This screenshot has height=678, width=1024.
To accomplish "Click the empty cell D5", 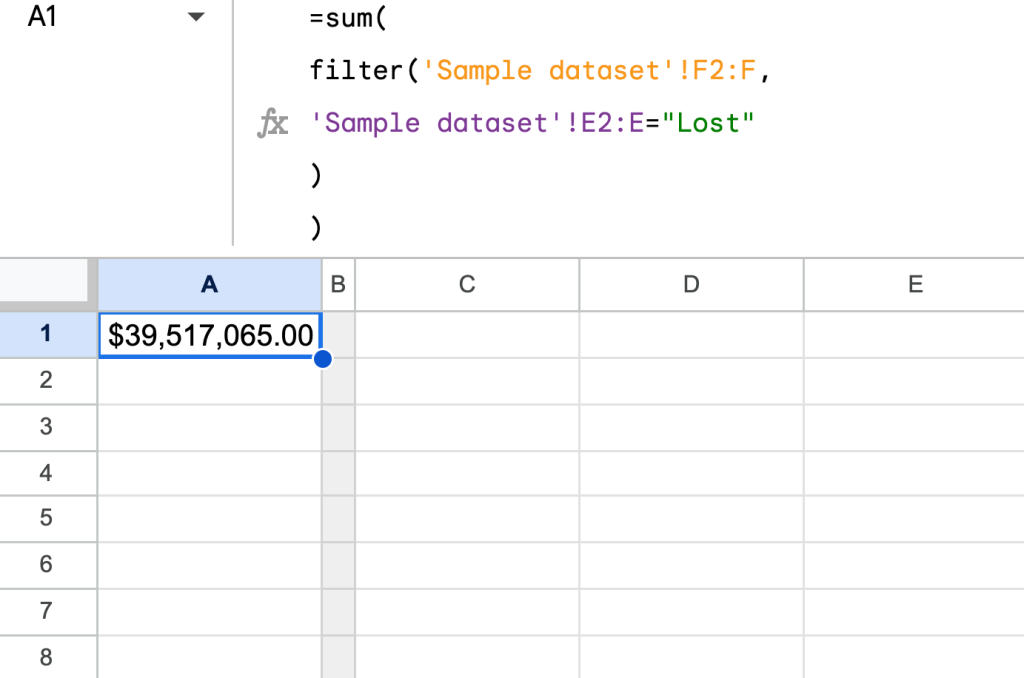I will pyautogui.click(x=690, y=518).
